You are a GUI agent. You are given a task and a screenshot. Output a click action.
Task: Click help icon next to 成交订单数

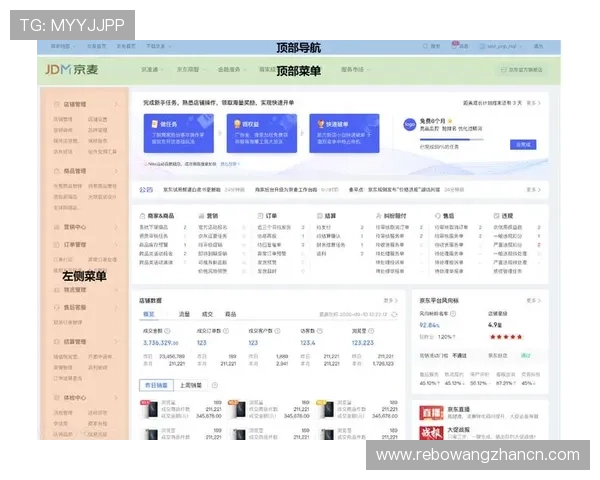pyautogui.click(x=226, y=331)
